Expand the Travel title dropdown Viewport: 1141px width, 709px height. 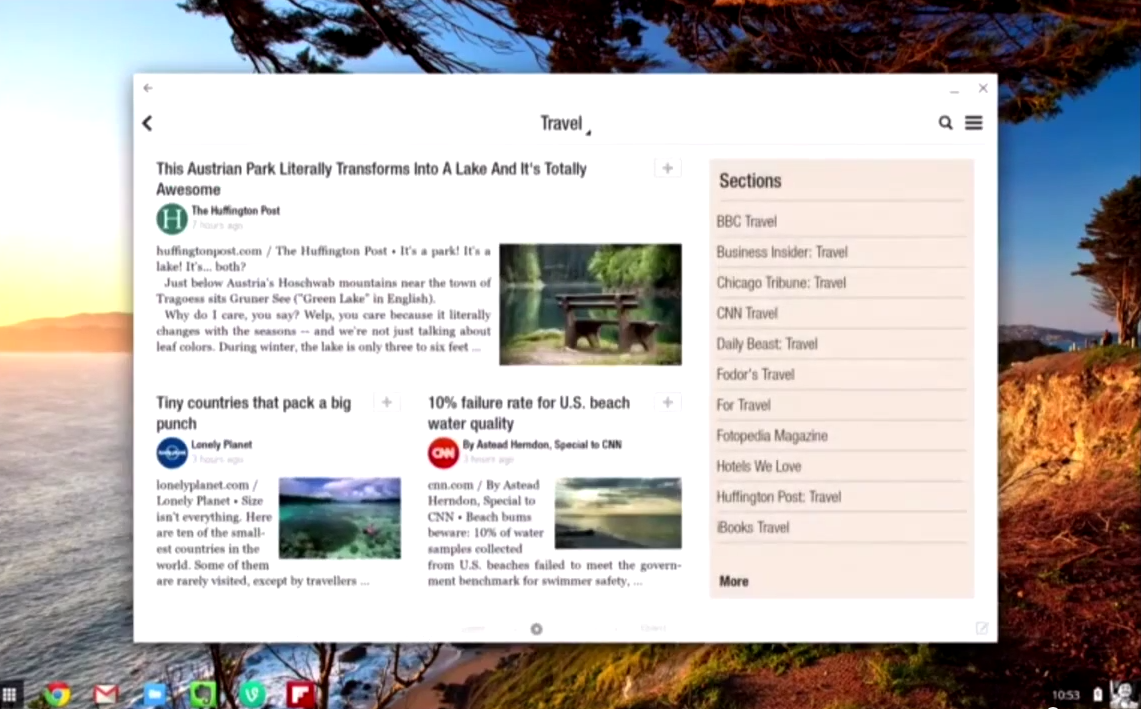(565, 124)
